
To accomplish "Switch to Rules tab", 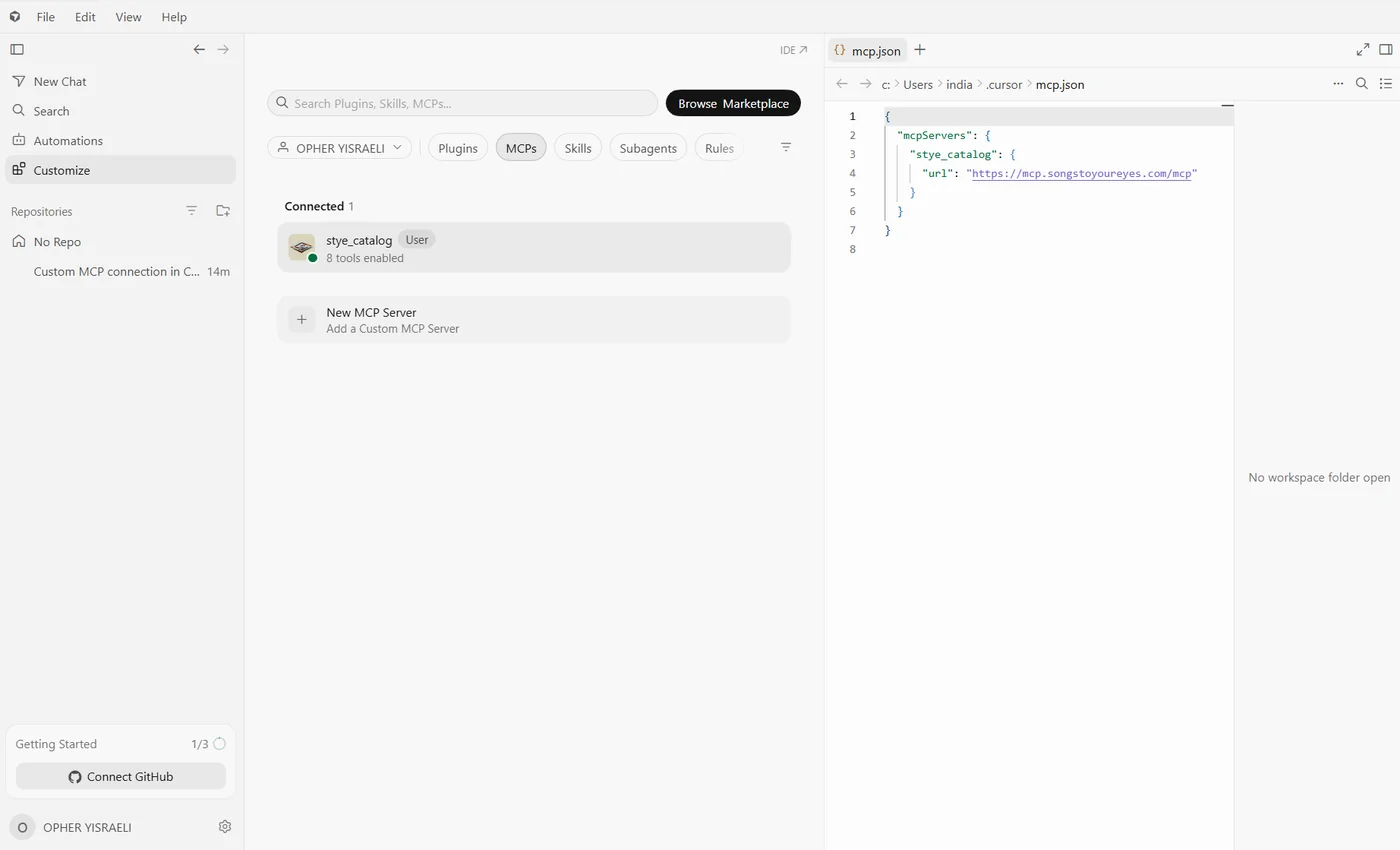I will [x=719, y=148].
